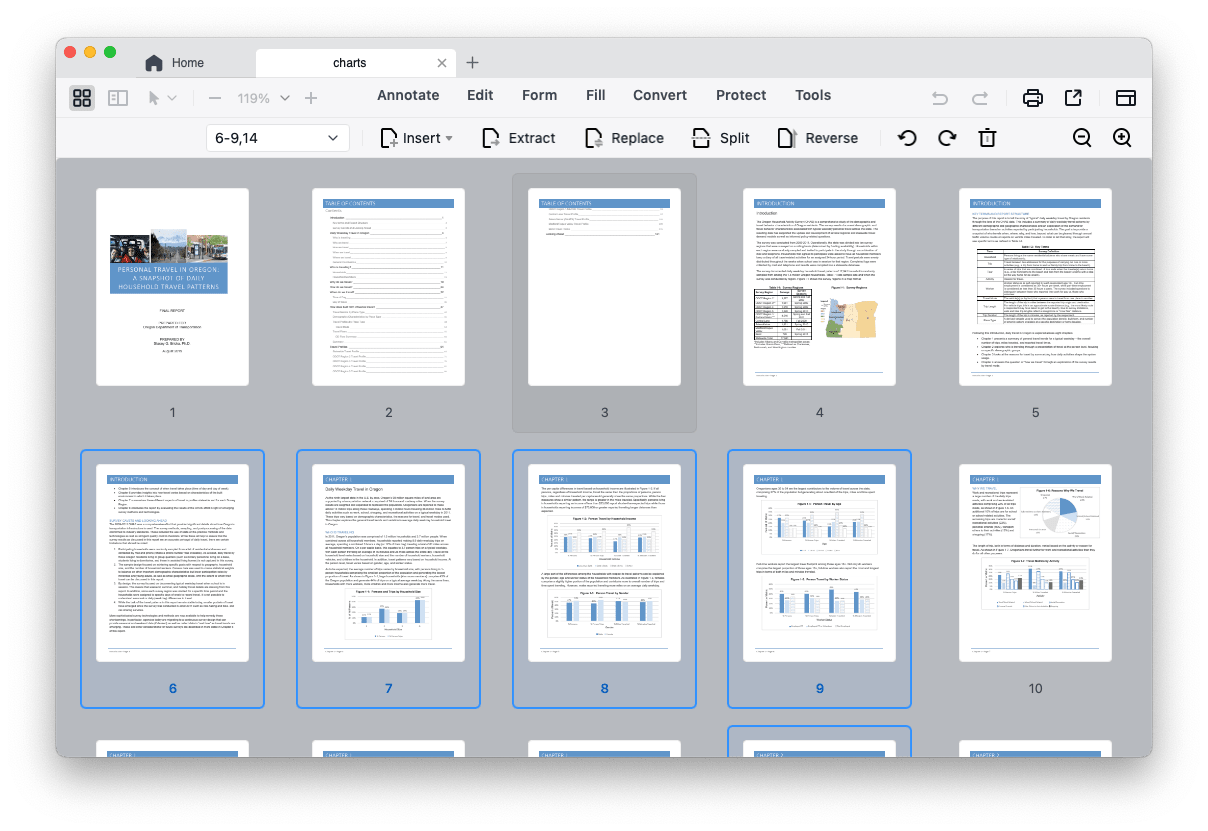Select the page 10 thumbnail
The width and height of the screenshot is (1208, 831).
pos(1035,563)
